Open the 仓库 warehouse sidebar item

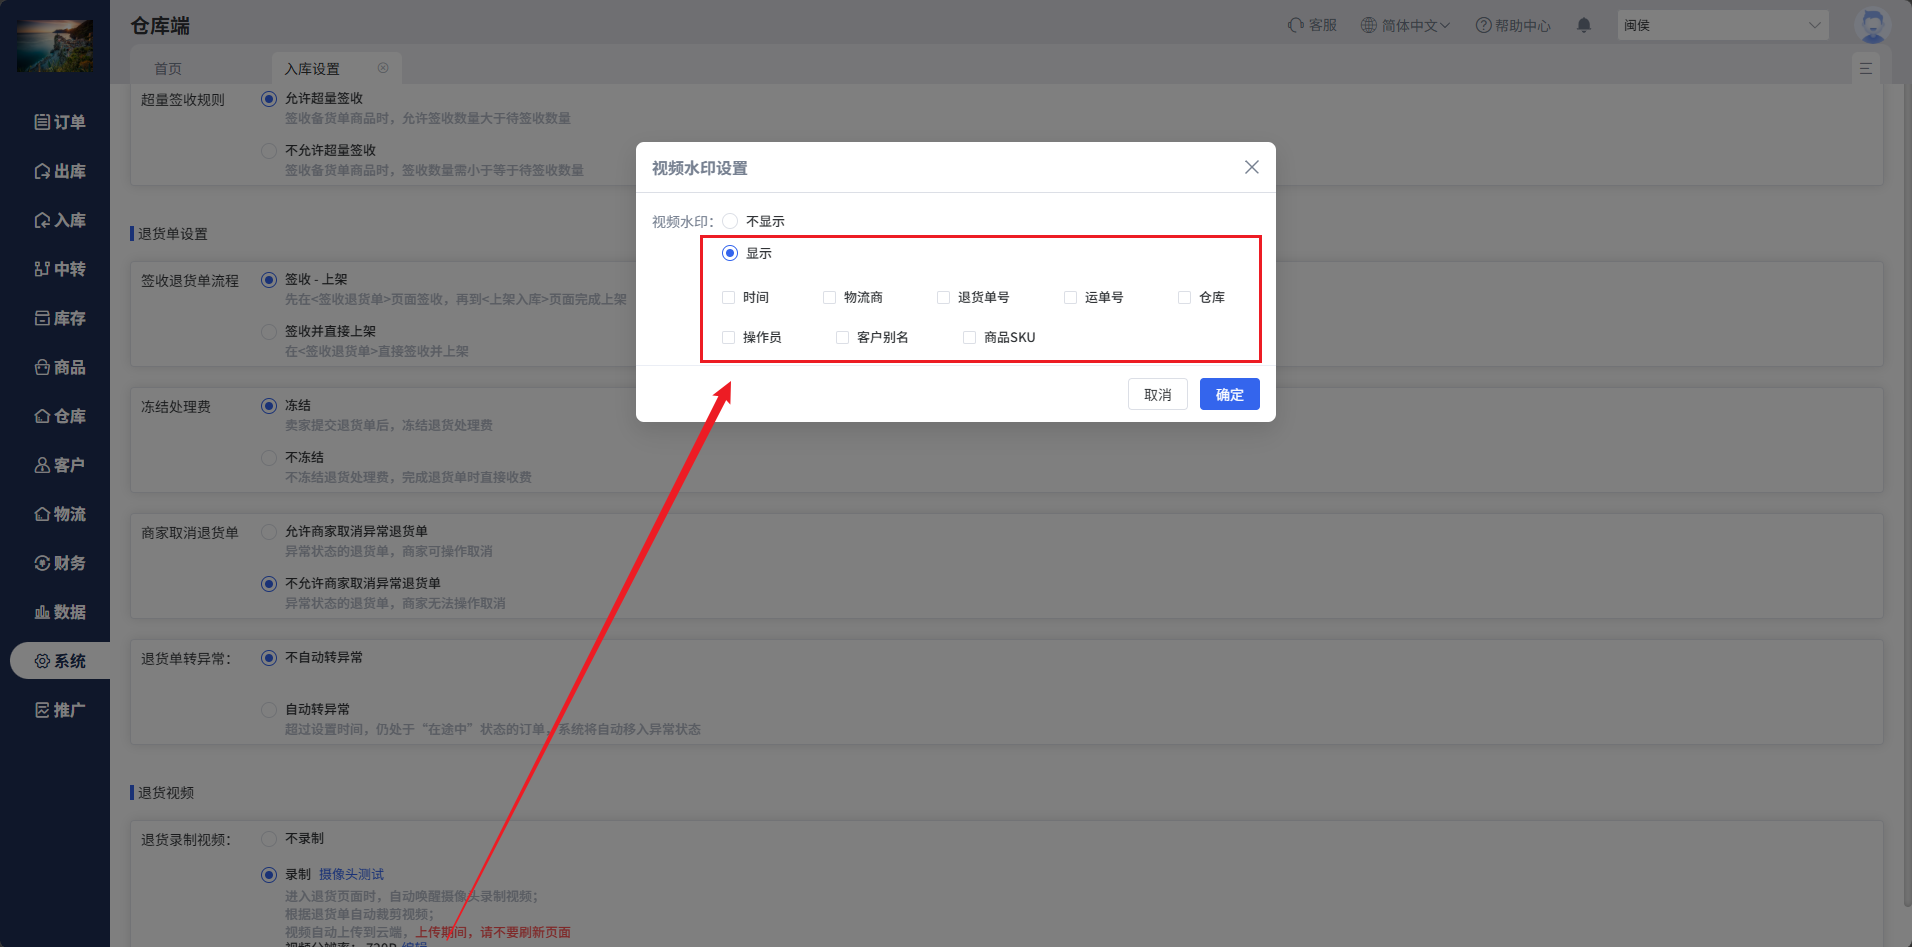[60, 416]
